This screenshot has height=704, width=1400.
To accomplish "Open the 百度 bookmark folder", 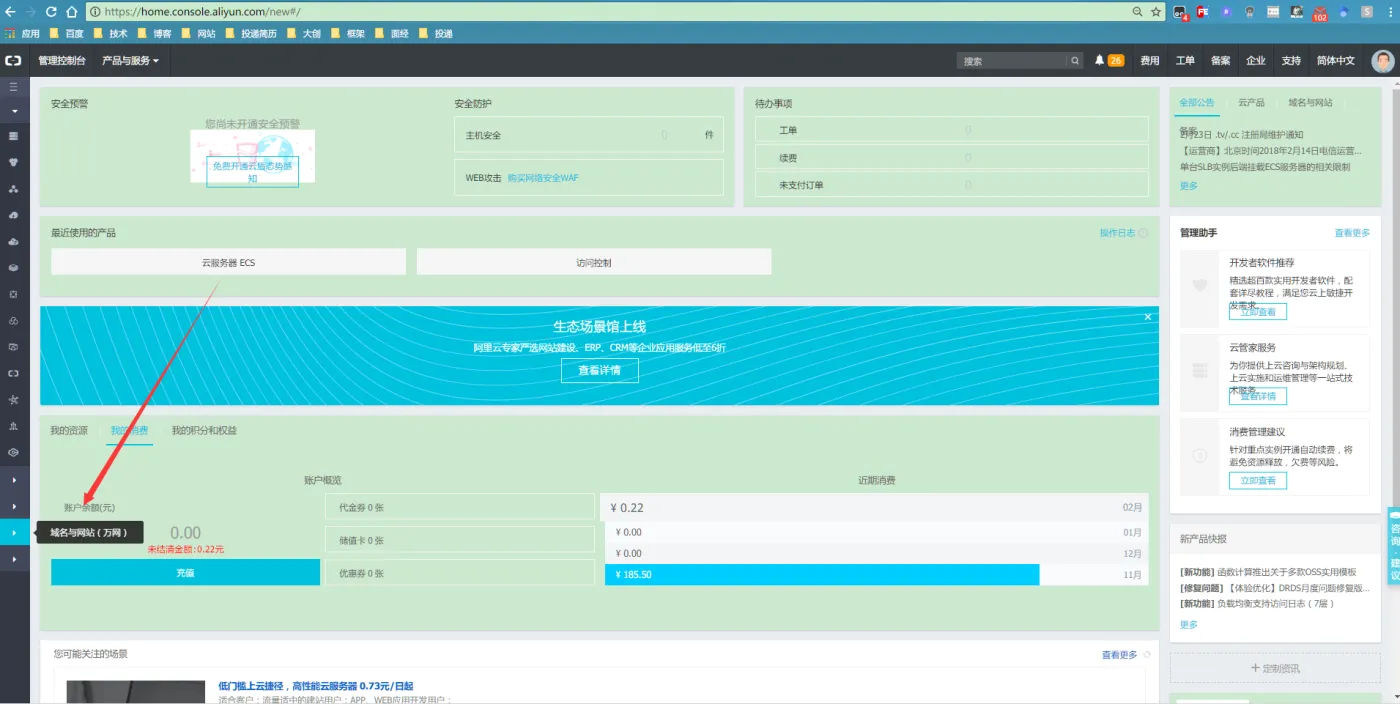I will 66,33.
